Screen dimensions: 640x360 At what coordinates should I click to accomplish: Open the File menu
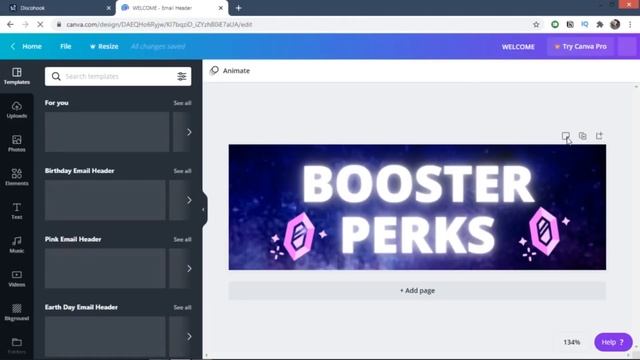click(x=66, y=47)
